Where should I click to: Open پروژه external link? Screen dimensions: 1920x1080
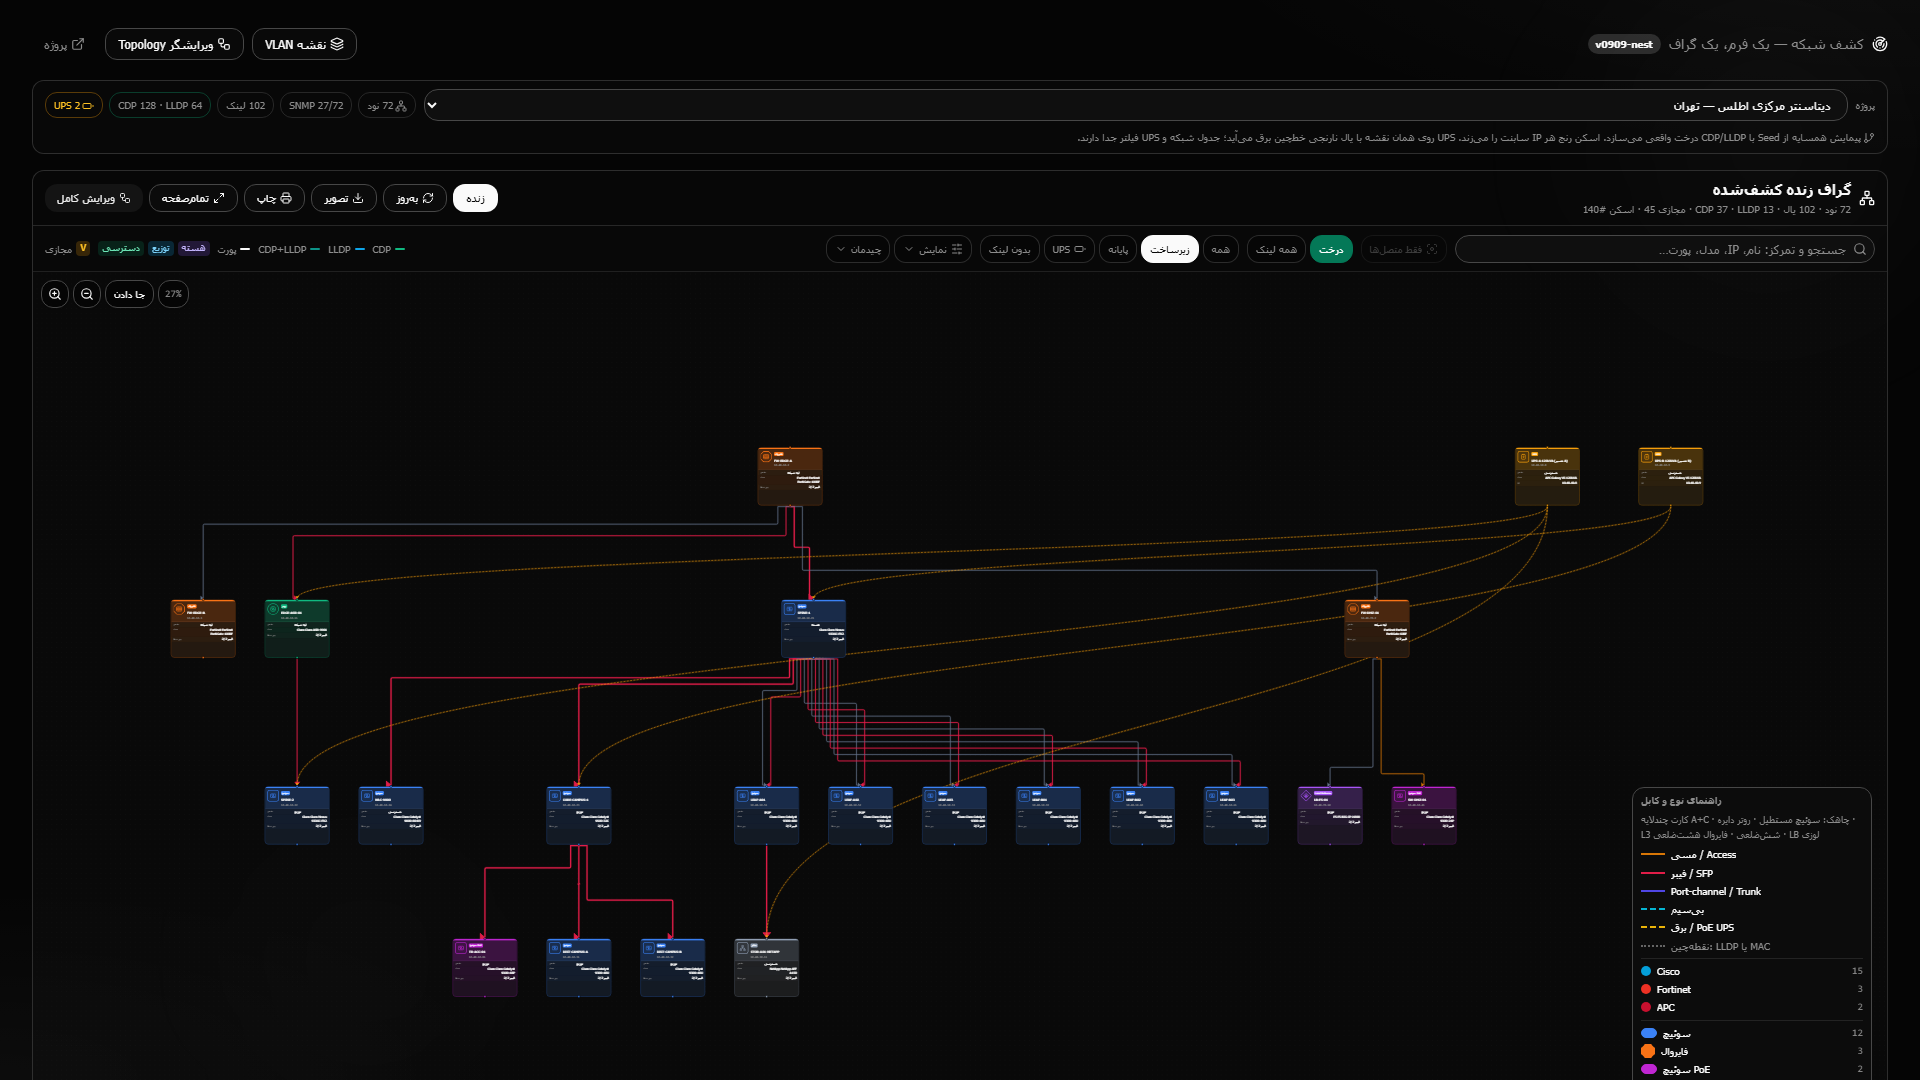pos(64,44)
